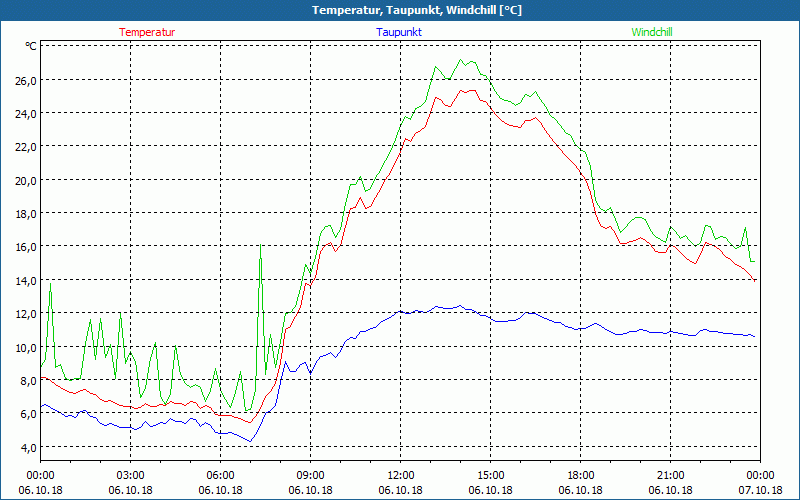
Task: Click the '10,0' y-axis value
Action: coord(26,347)
